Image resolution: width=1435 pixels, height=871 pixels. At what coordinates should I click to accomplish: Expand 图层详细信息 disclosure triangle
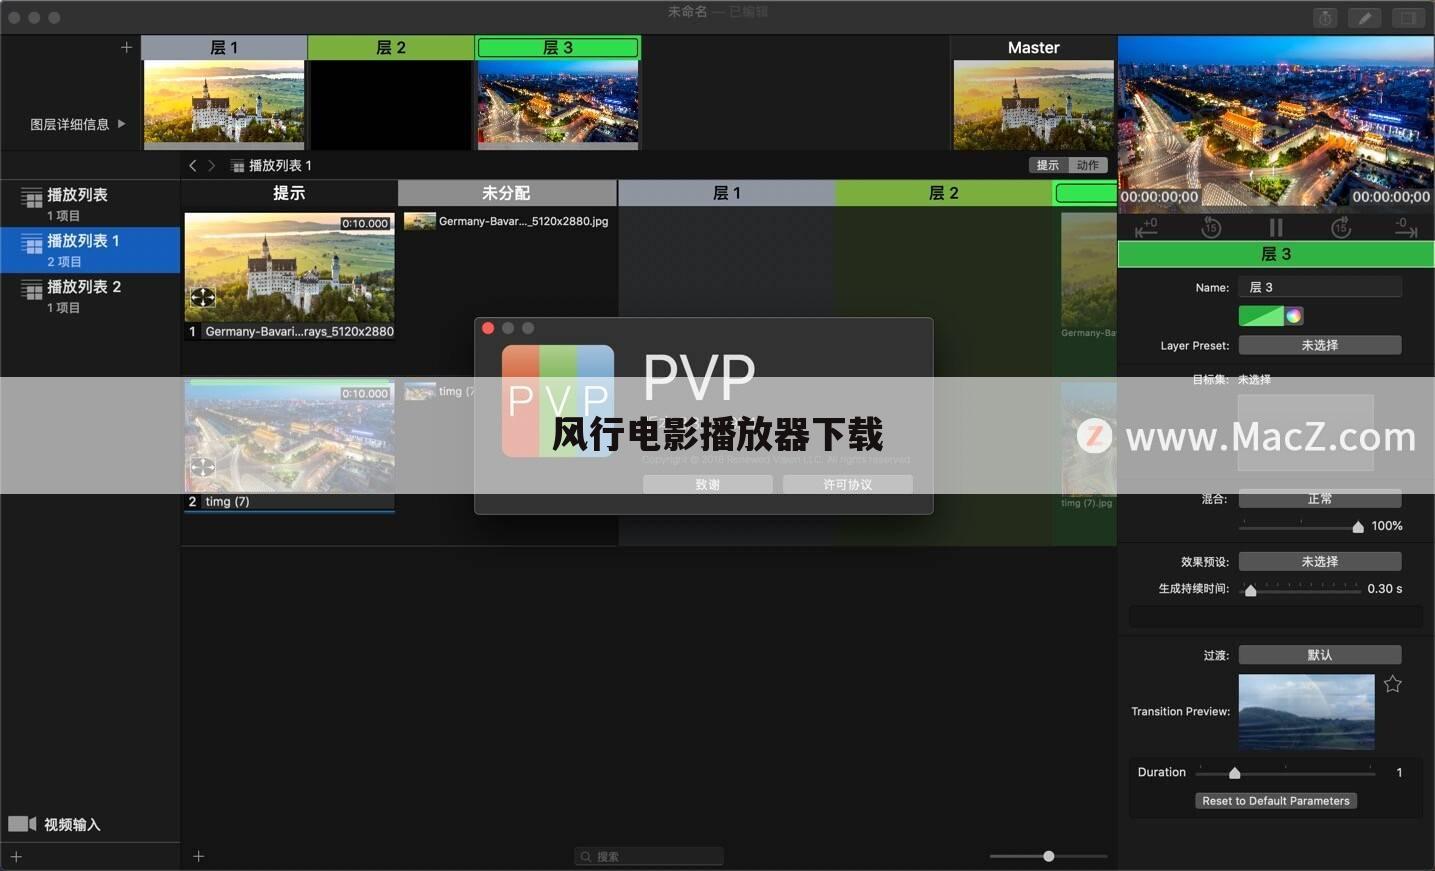(x=121, y=124)
